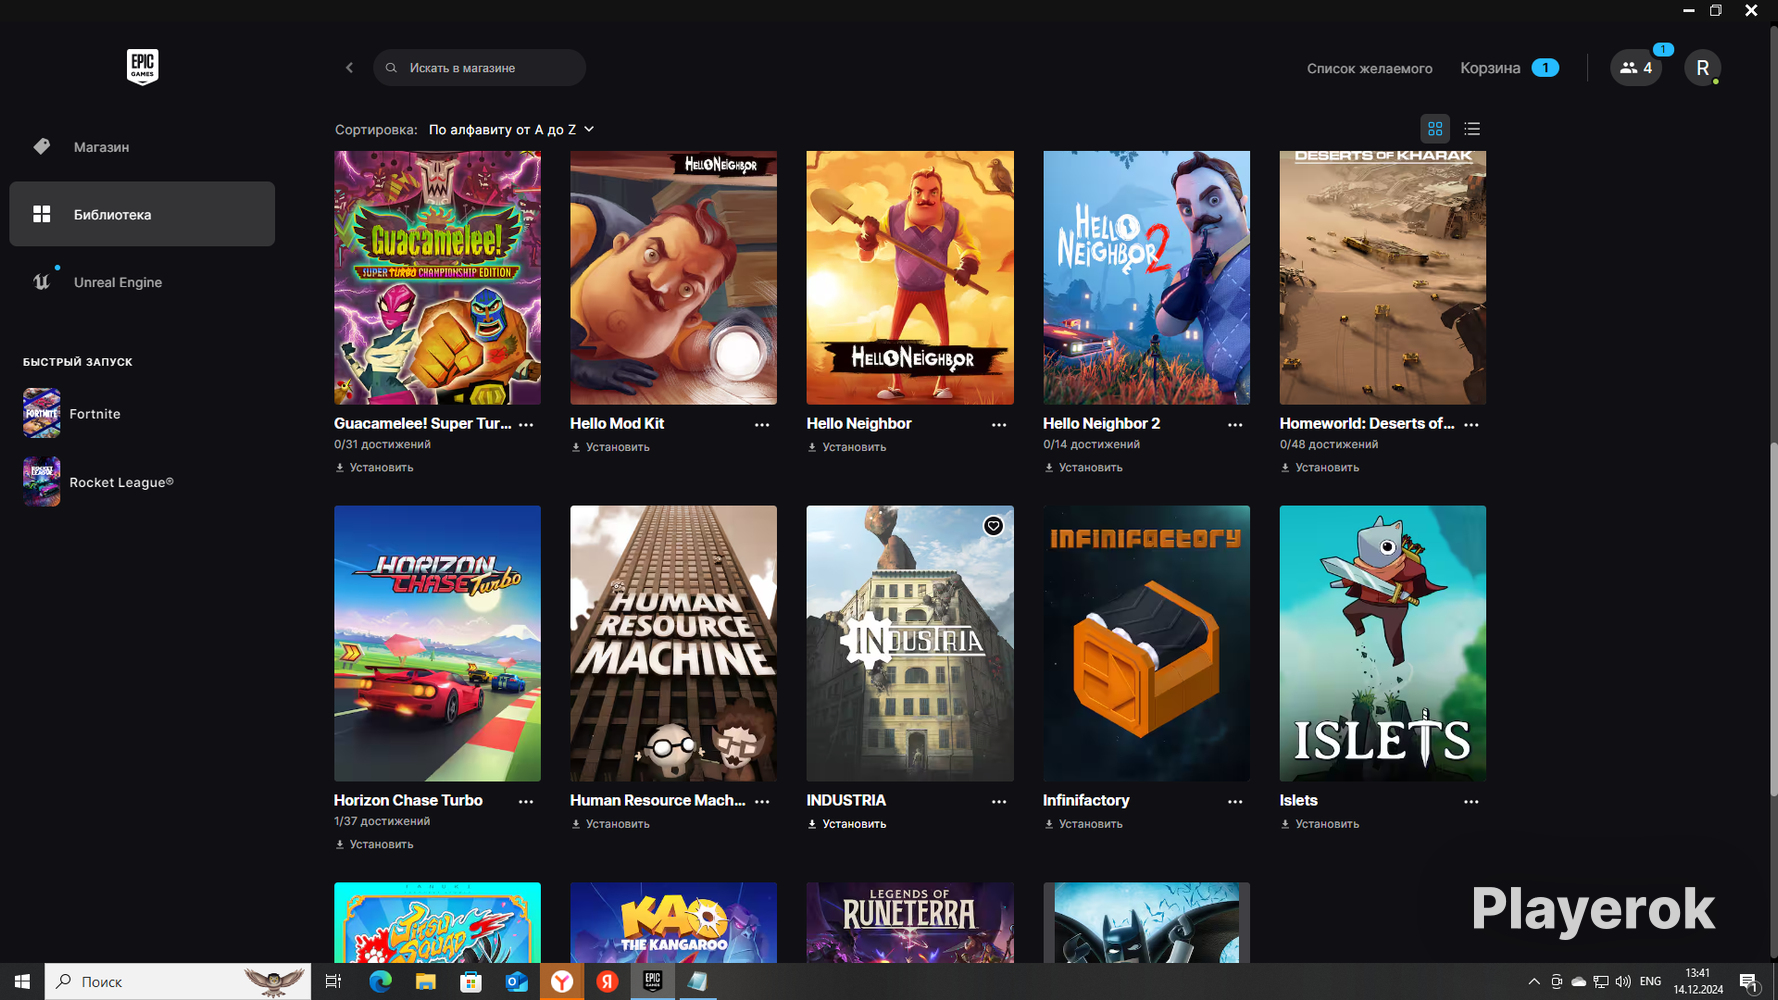Install Homeworld: Deserts of Kharak
This screenshot has width=1778, height=1000.
(1320, 468)
